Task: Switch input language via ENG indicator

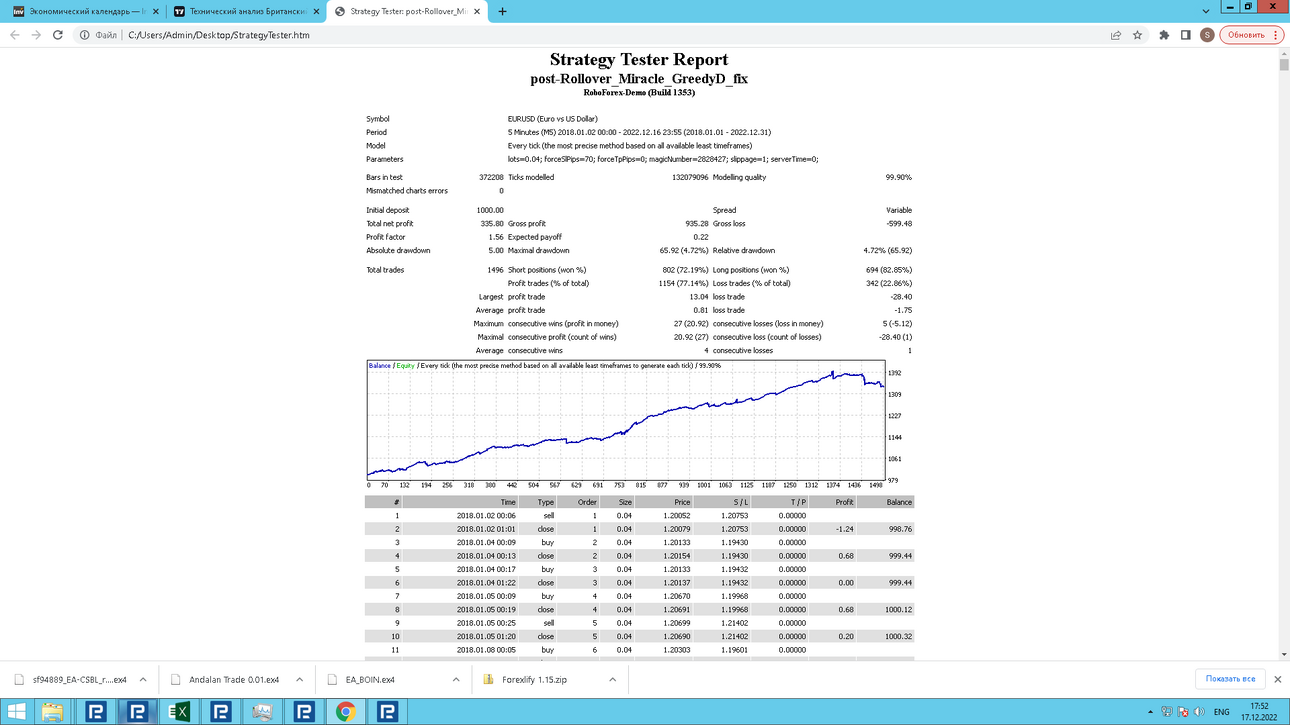Action: point(1221,712)
